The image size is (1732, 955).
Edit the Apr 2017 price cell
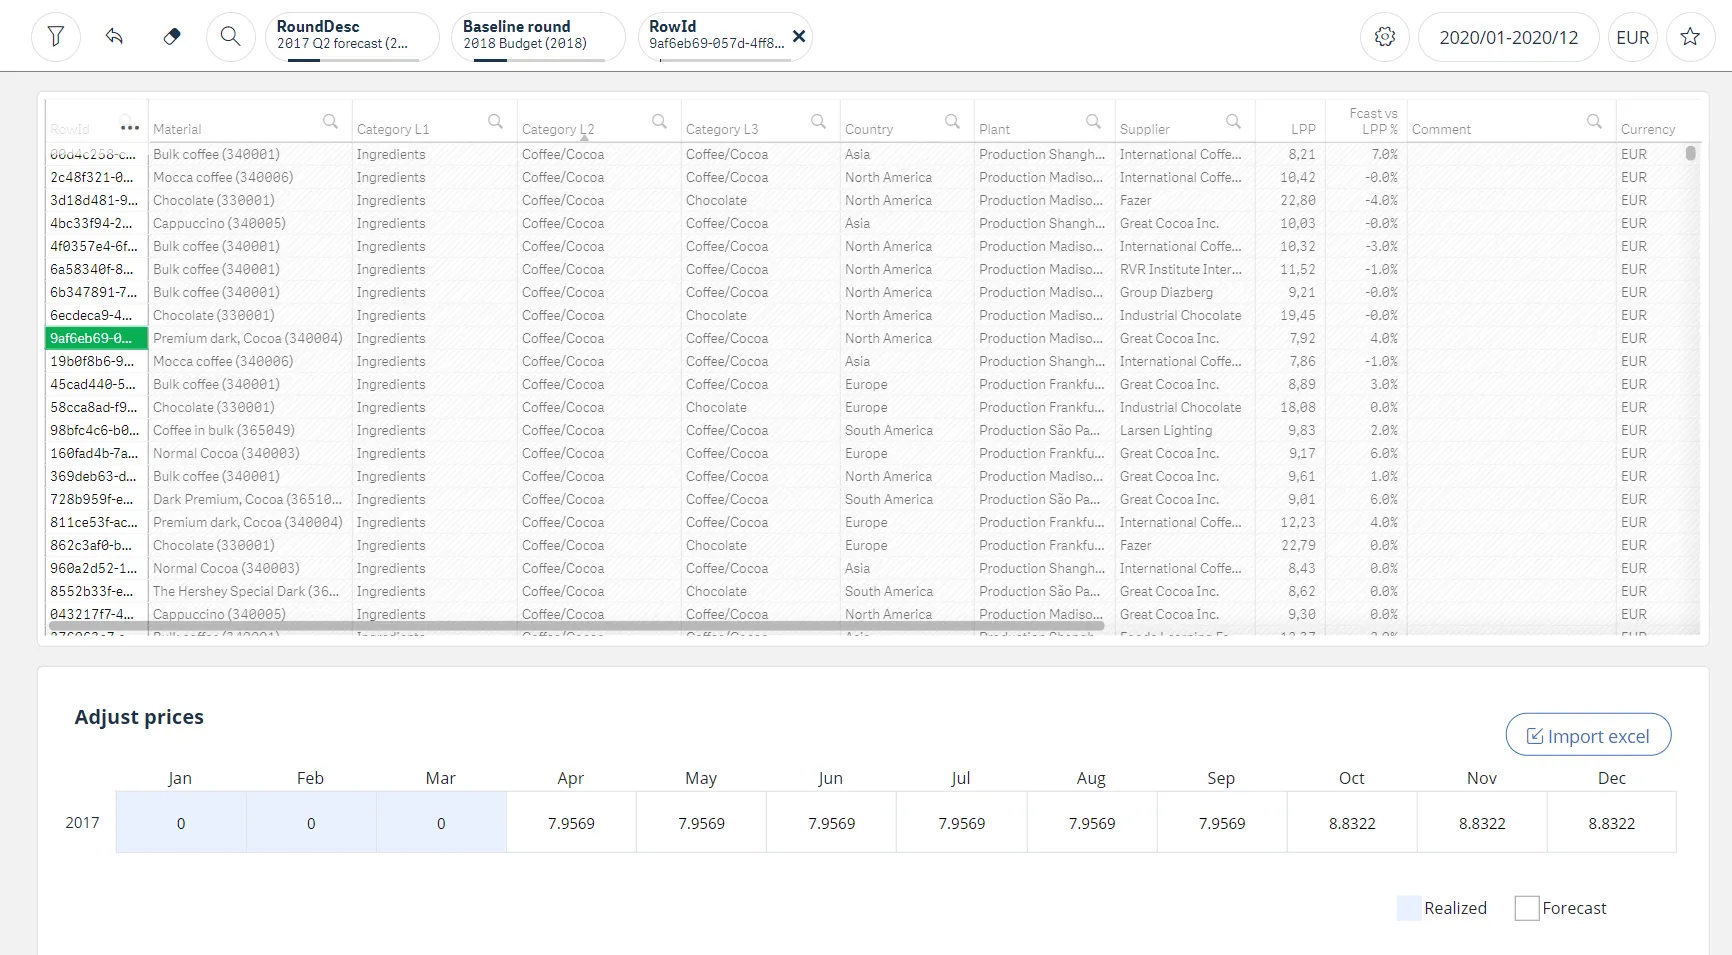pyautogui.click(x=571, y=823)
